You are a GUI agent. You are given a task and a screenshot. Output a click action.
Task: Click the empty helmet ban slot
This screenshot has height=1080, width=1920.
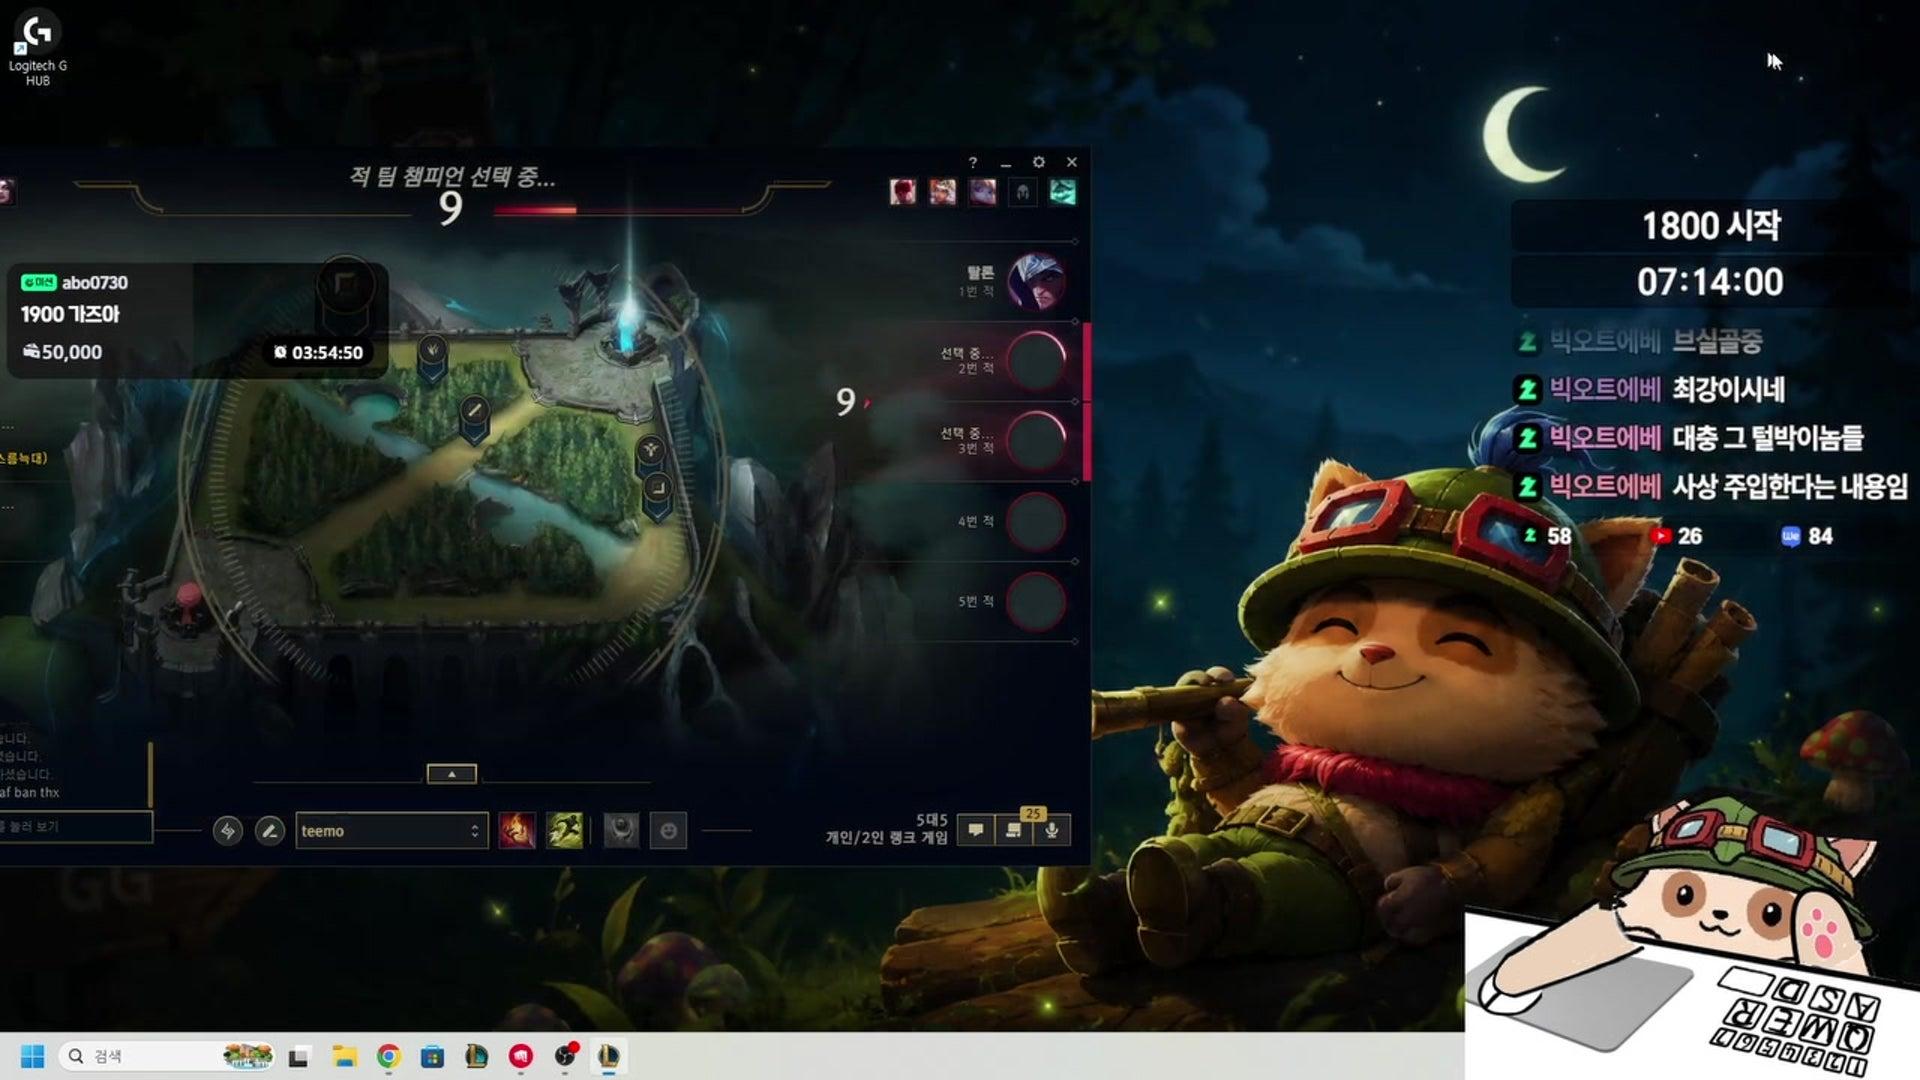[1023, 192]
